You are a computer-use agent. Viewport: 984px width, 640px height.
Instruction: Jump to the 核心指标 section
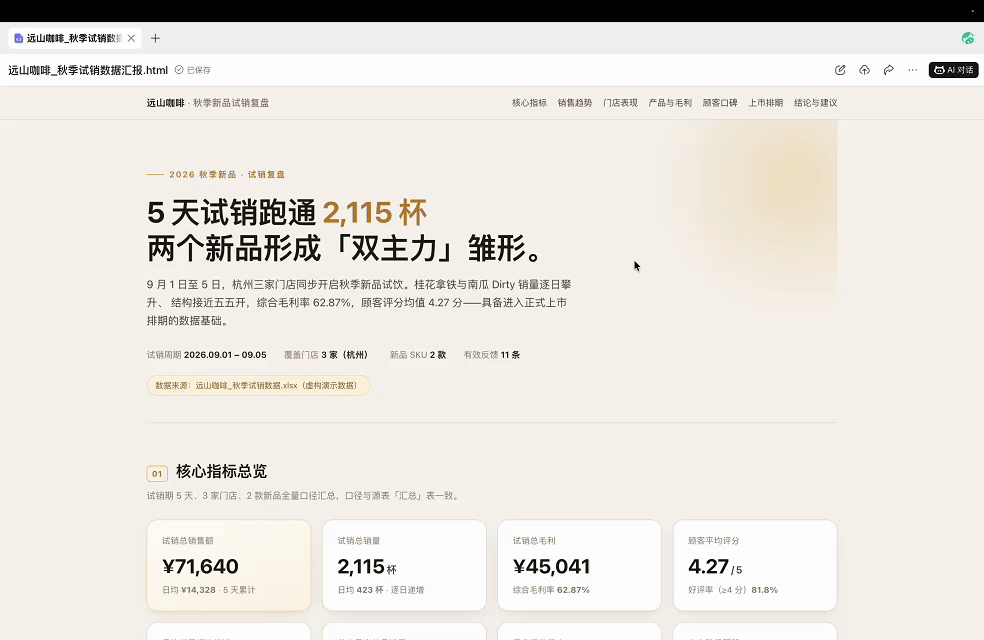(x=529, y=103)
